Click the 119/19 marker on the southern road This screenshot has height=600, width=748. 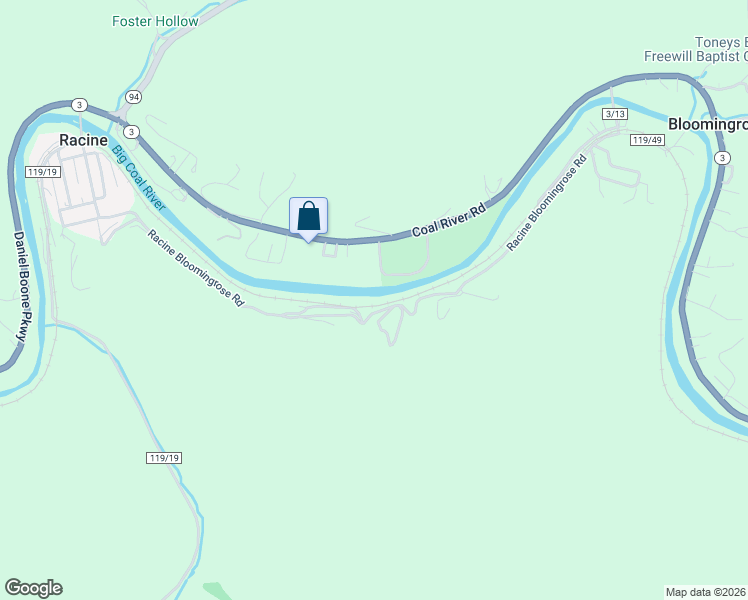tap(164, 458)
